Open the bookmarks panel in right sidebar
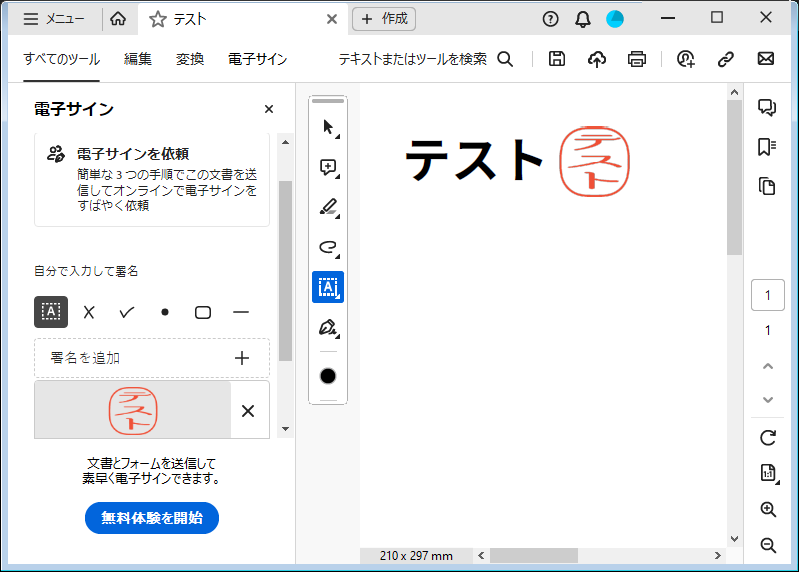The height and width of the screenshot is (572, 799). [x=767, y=147]
